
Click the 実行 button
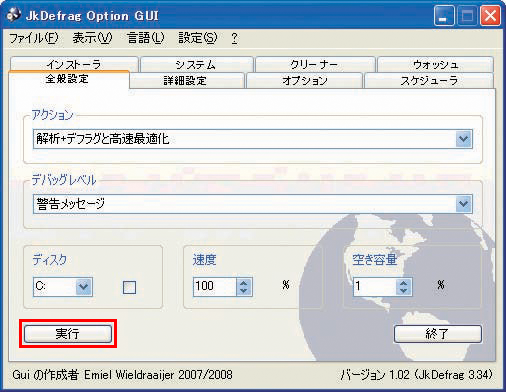(x=68, y=334)
